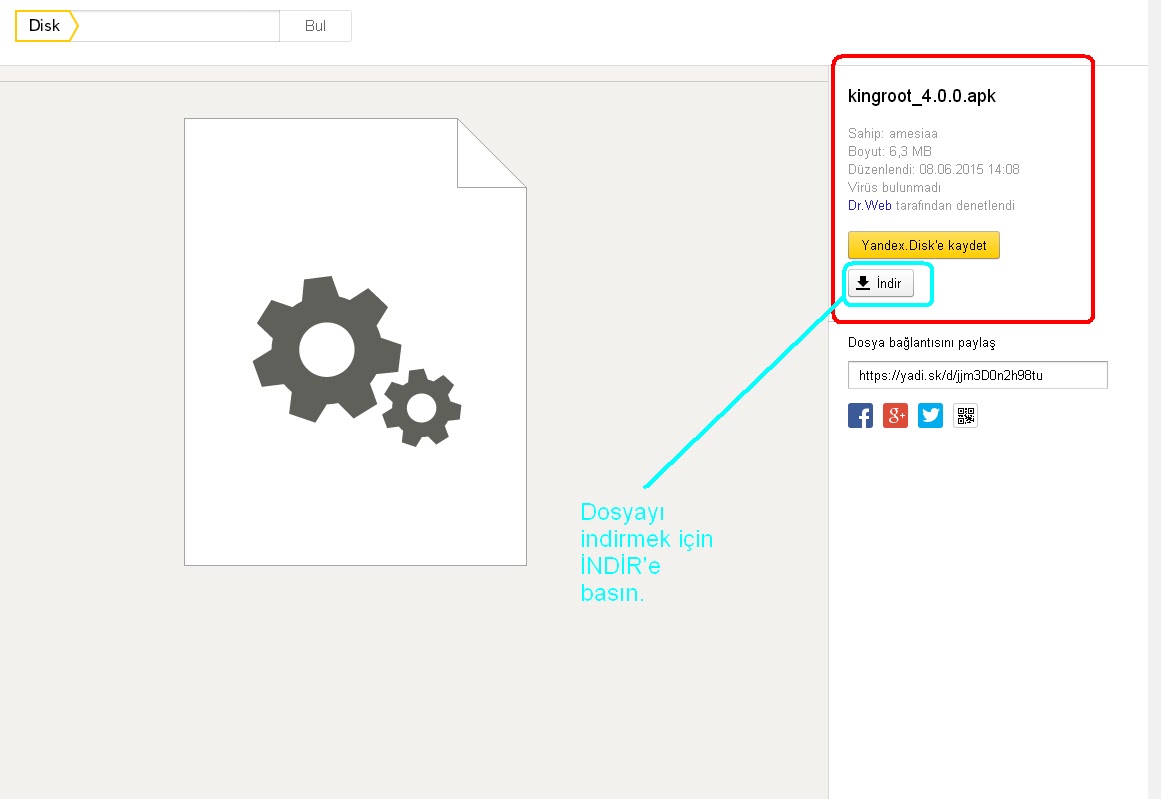Tweet the link using the Twitter icon
The width and height of the screenshot is (1161, 799).
point(930,415)
